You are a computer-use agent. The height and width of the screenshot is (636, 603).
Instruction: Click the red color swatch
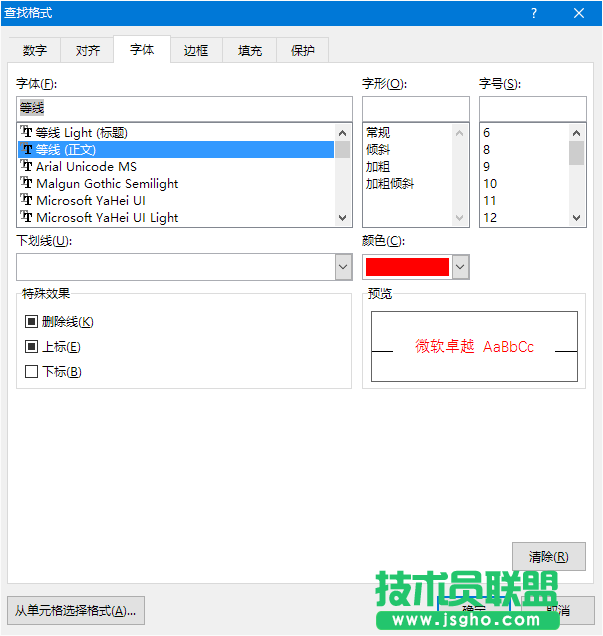407,266
